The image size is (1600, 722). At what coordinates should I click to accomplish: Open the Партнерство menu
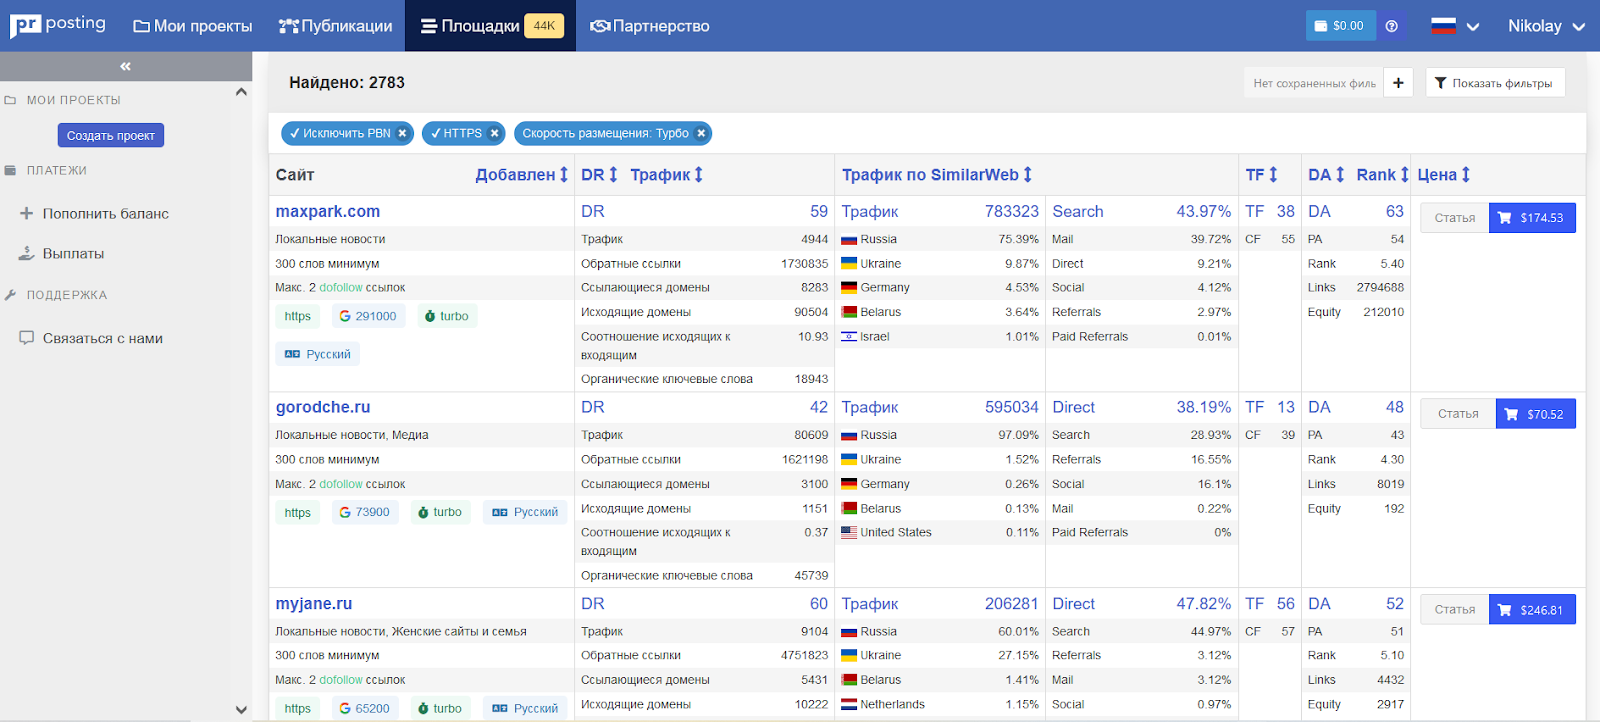pos(650,26)
